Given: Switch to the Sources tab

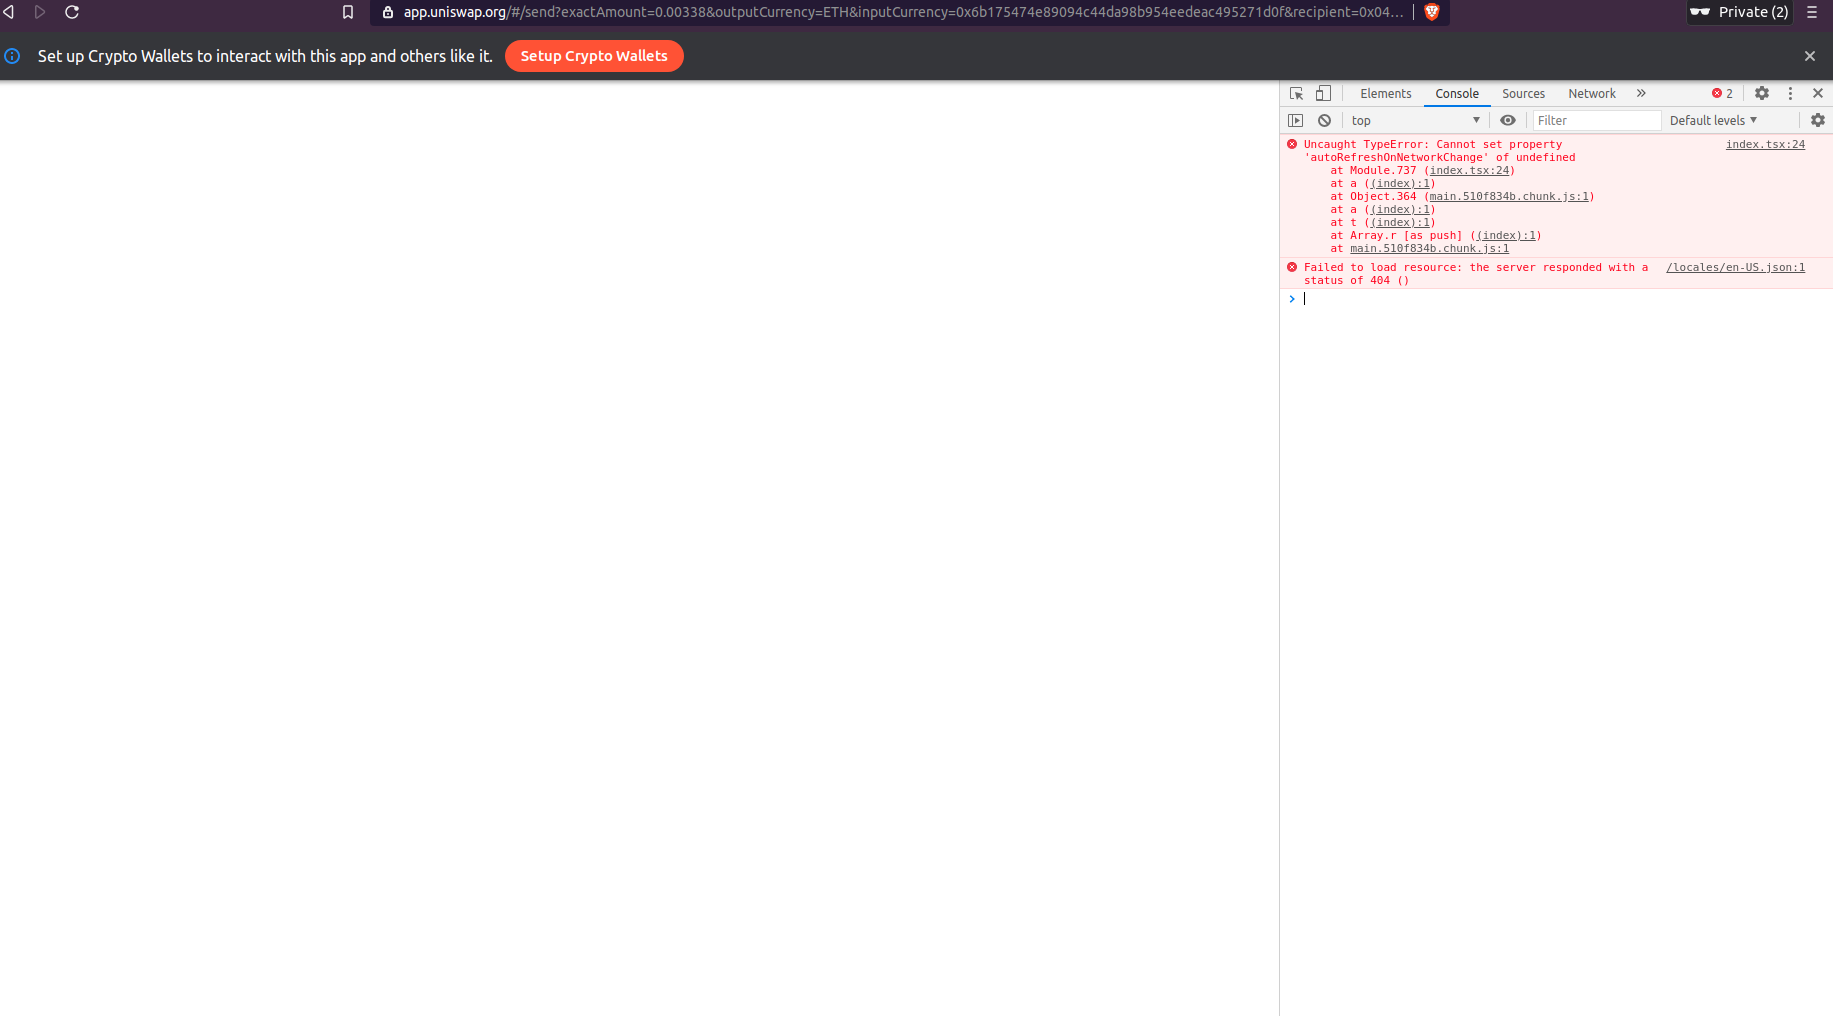Looking at the screenshot, I should 1523,93.
